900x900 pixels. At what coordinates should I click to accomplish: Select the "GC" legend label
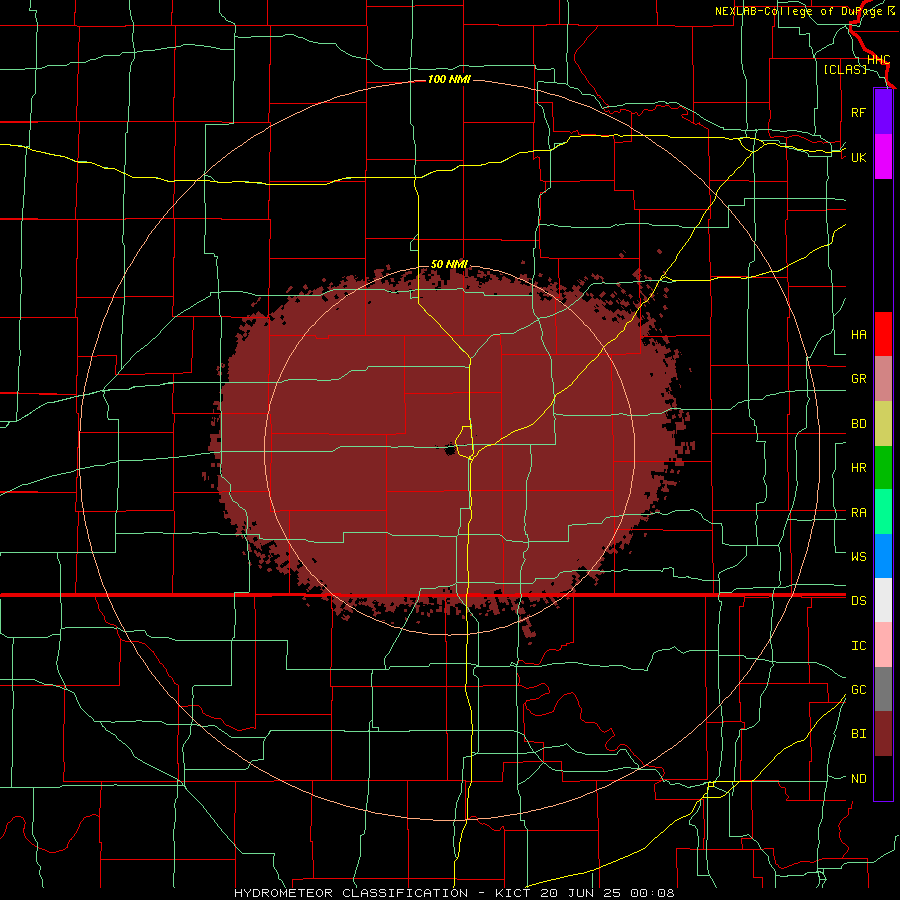click(x=858, y=689)
